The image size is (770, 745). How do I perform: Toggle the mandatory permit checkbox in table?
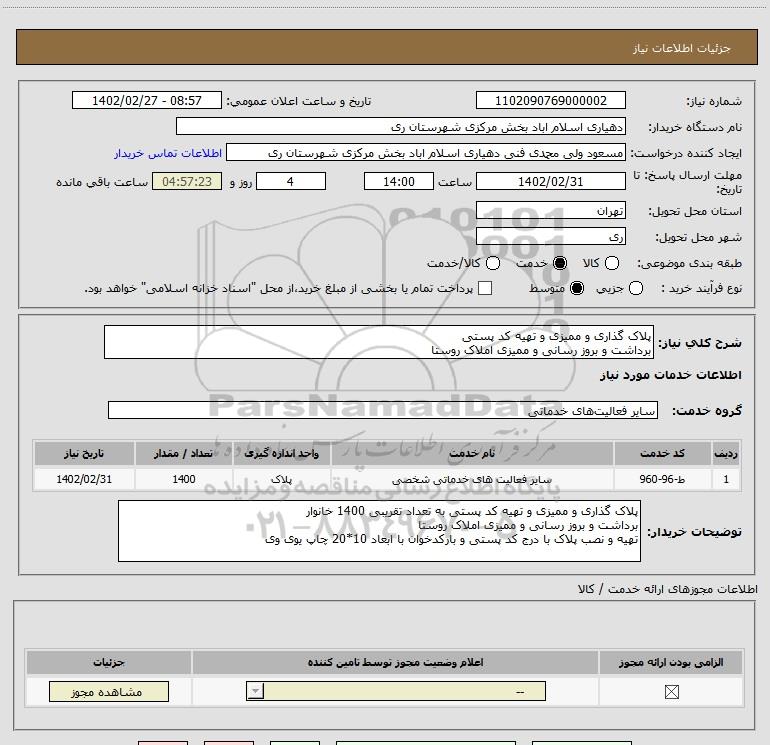tap(671, 692)
